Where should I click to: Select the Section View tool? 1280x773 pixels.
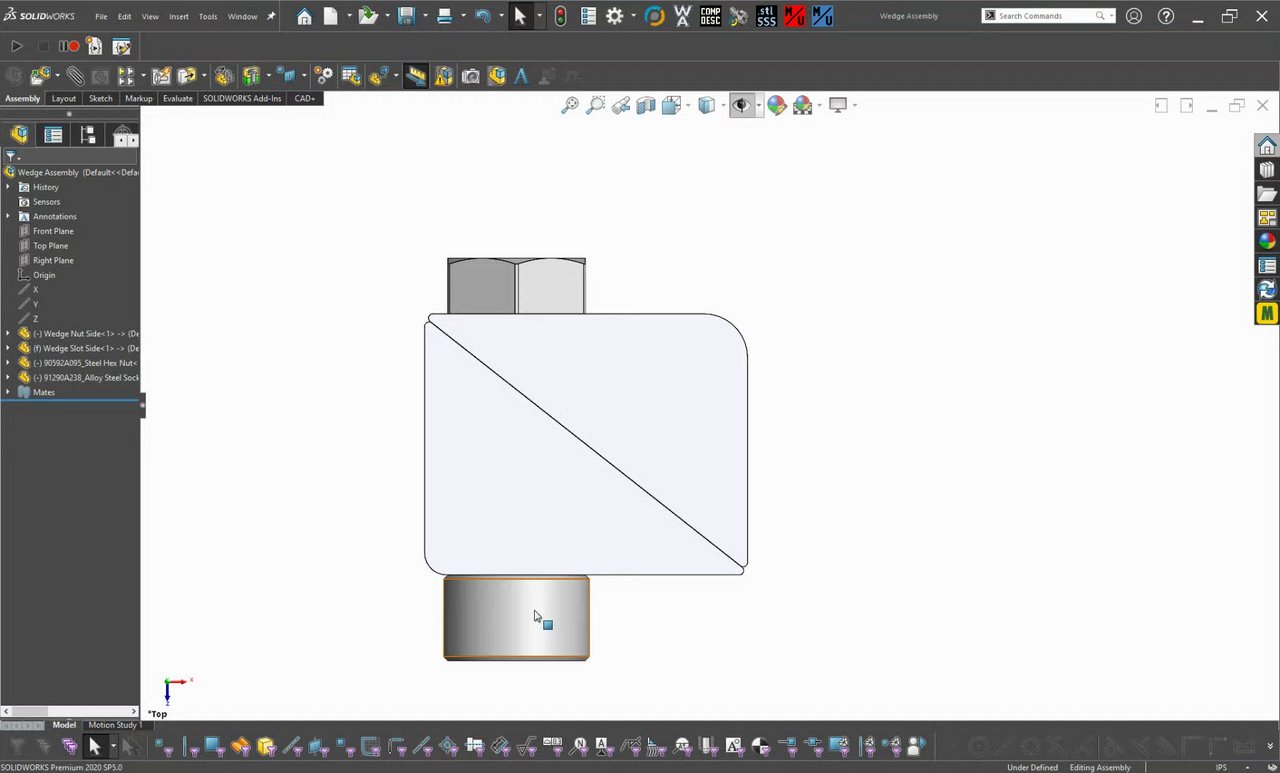(x=646, y=105)
